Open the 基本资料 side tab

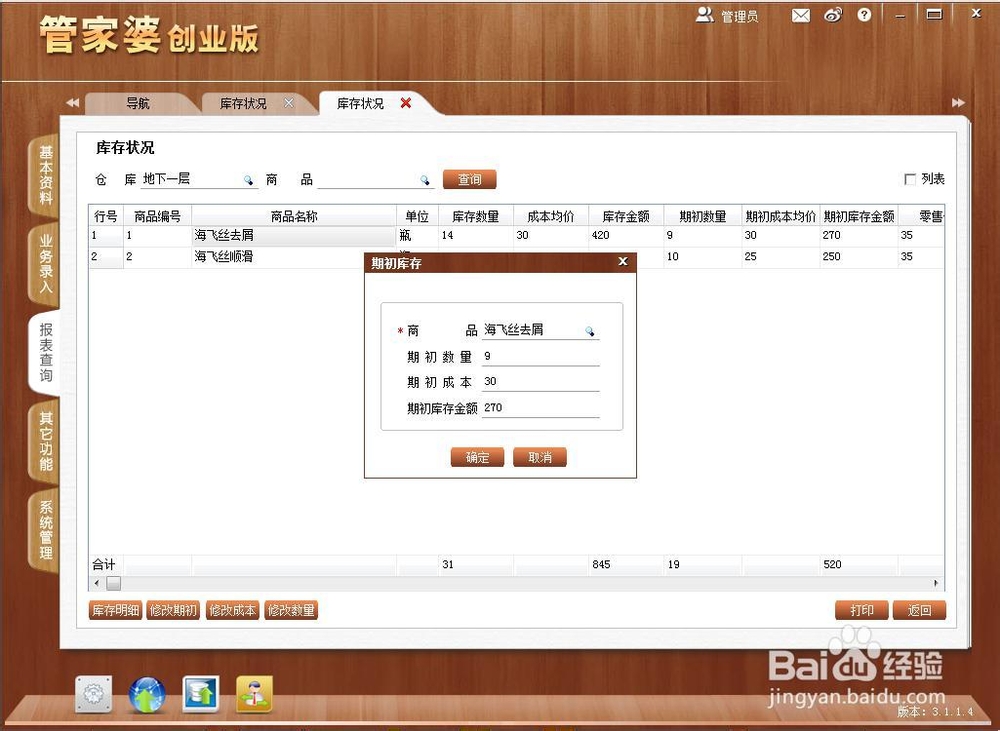(45, 175)
